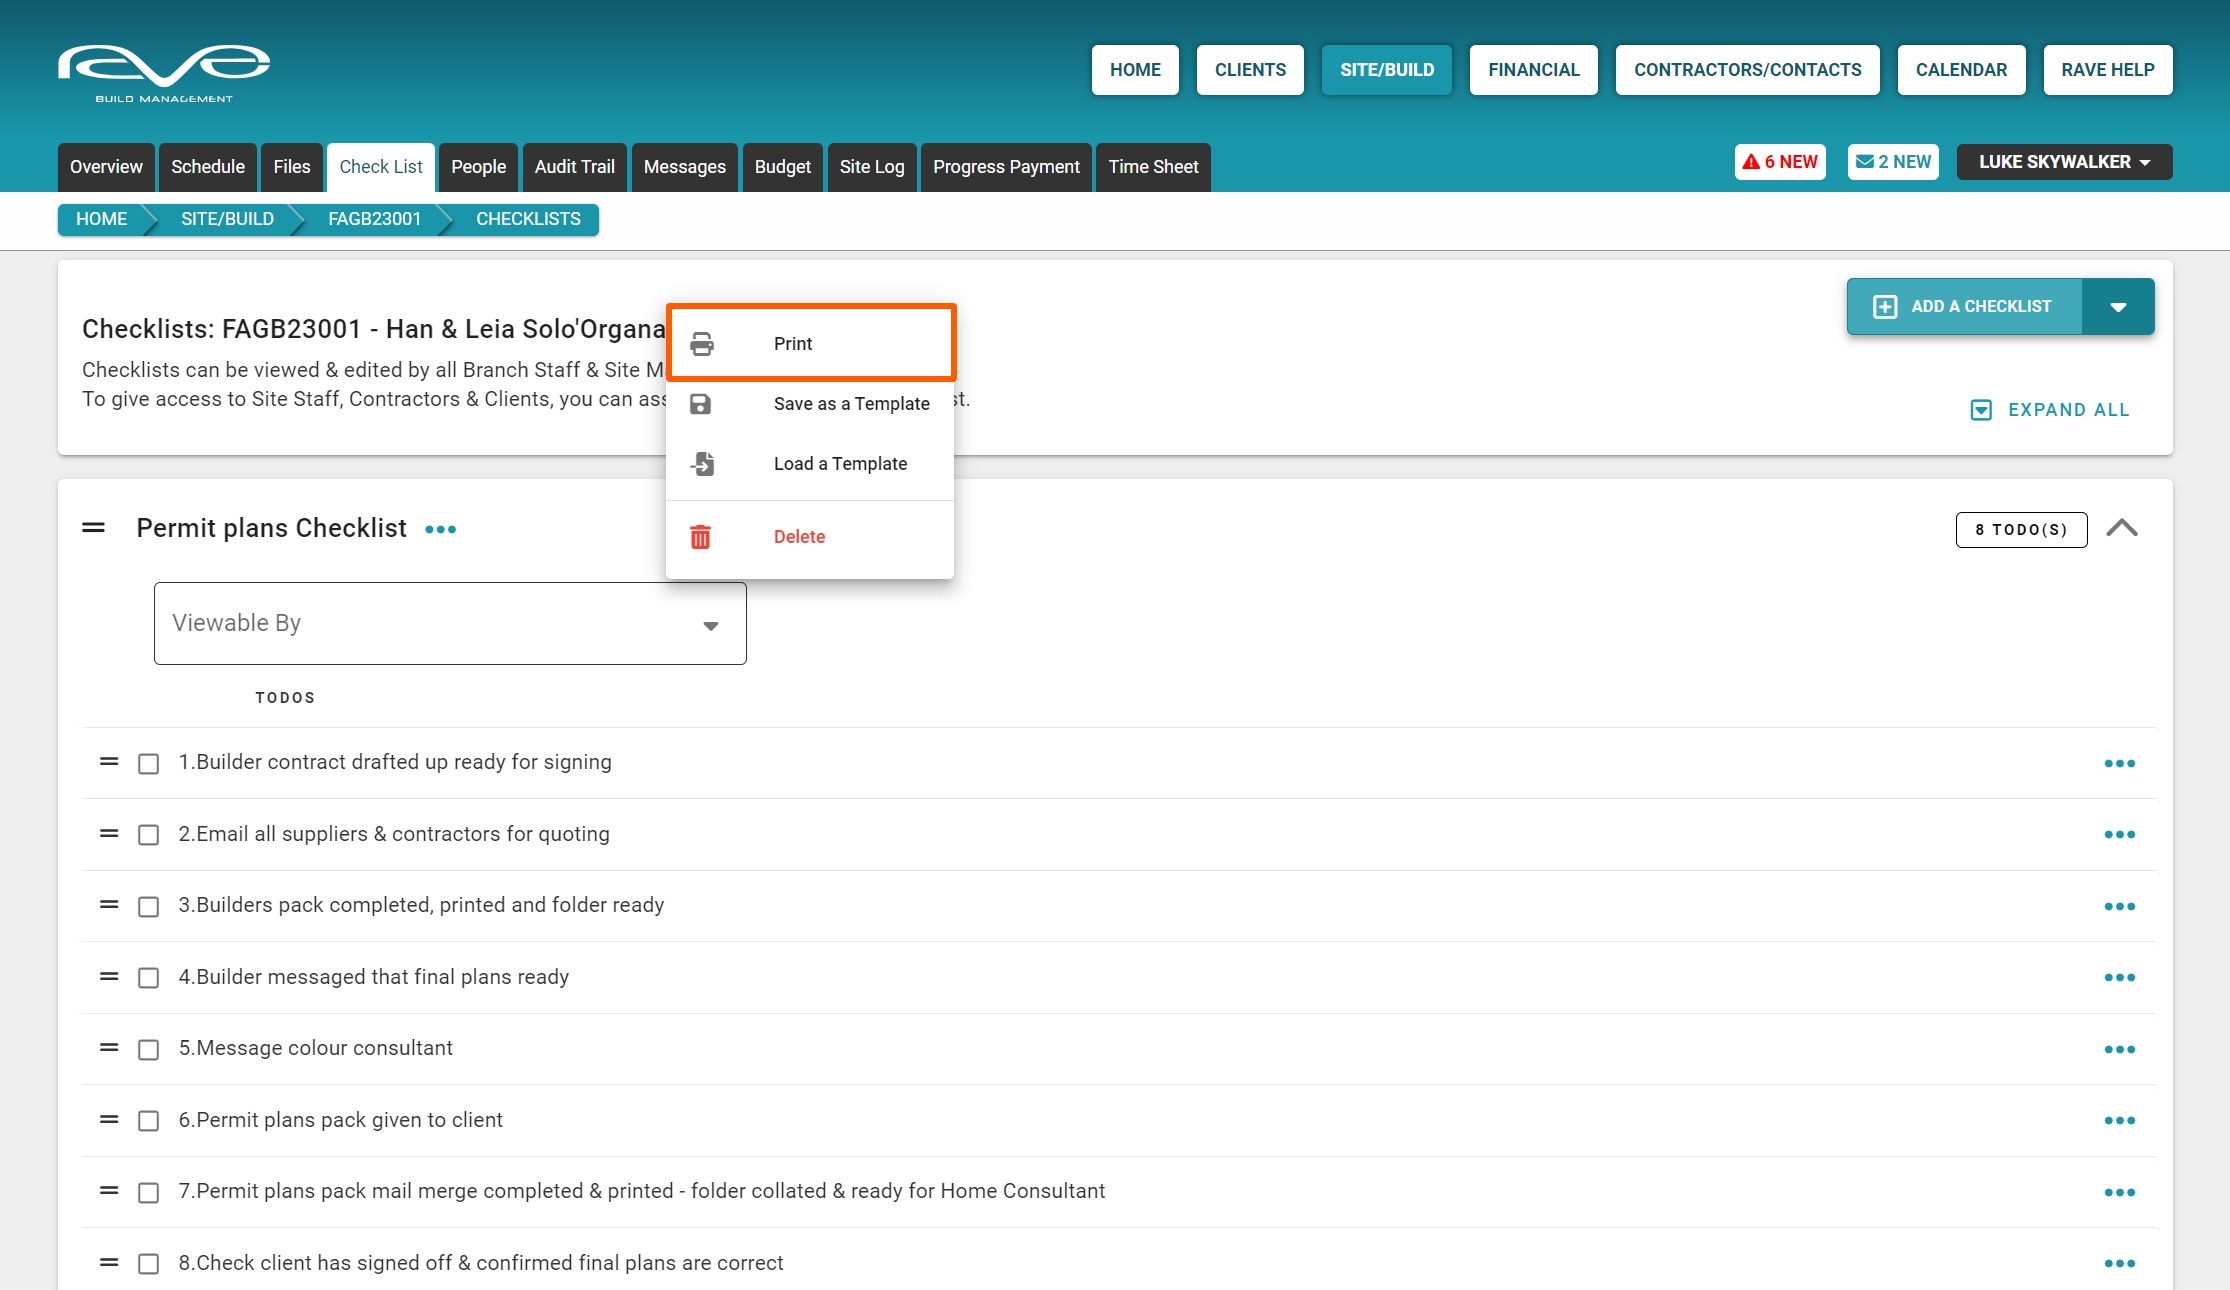Image resolution: width=2230 pixels, height=1290 pixels.
Task: Click the red Delete trash icon
Action: [x=701, y=537]
